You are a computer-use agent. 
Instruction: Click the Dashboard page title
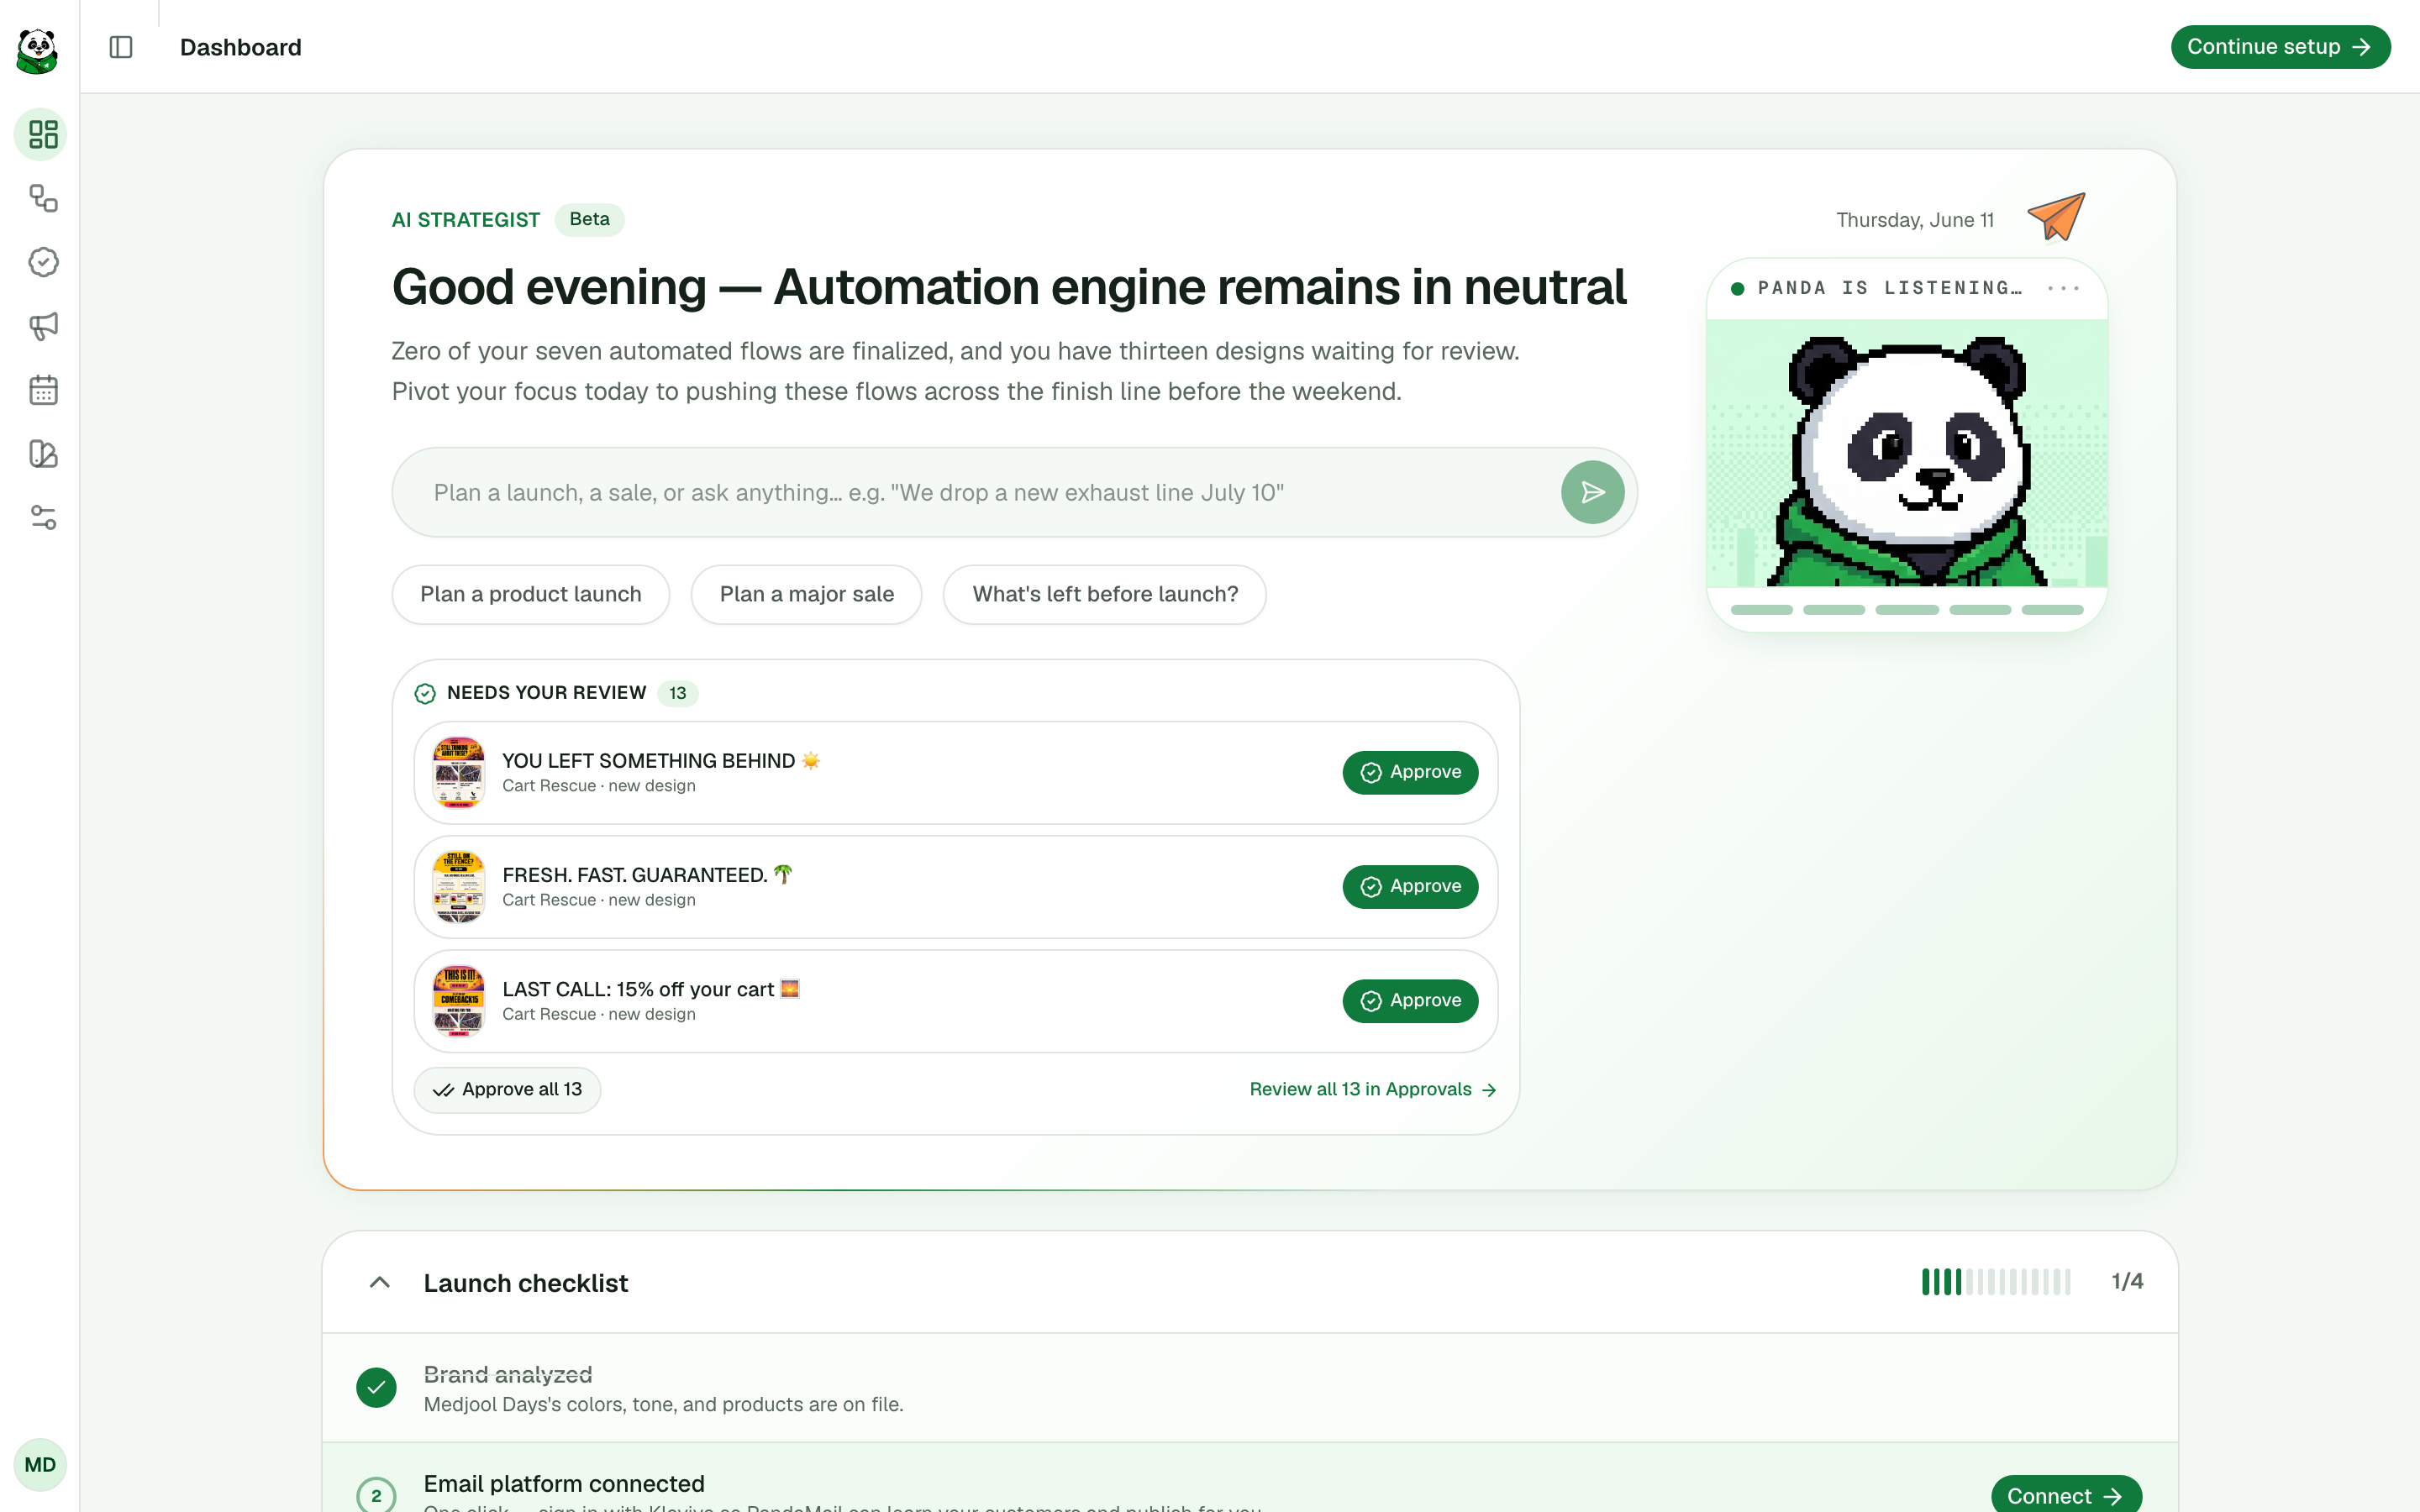(240, 47)
